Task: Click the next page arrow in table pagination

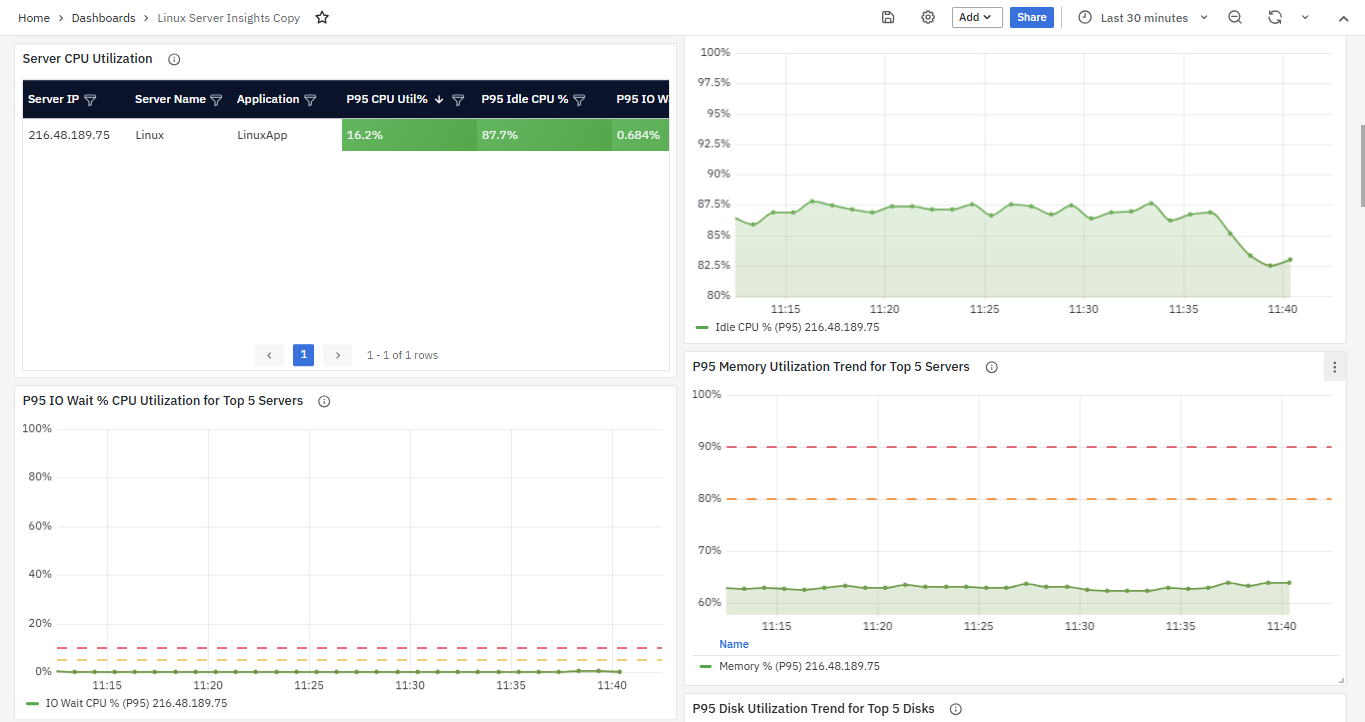Action: point(338,355)
